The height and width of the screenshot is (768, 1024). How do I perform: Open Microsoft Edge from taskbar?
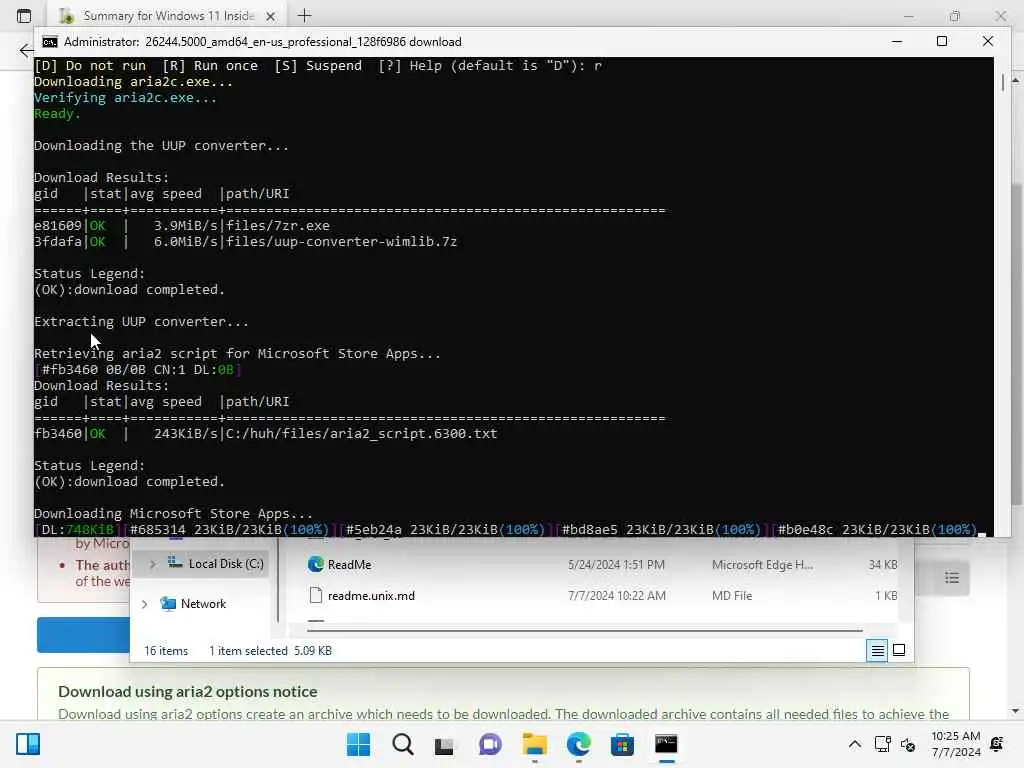(579, 744)
